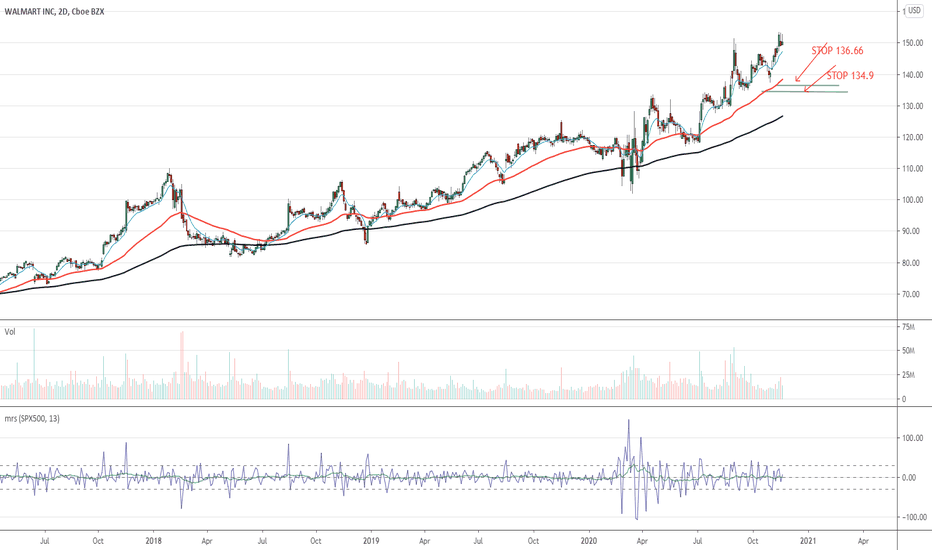Screen dimensions: 932x550
Task: Click the STOP 134.9 annotation text
Action: click(x=850, y=76)
